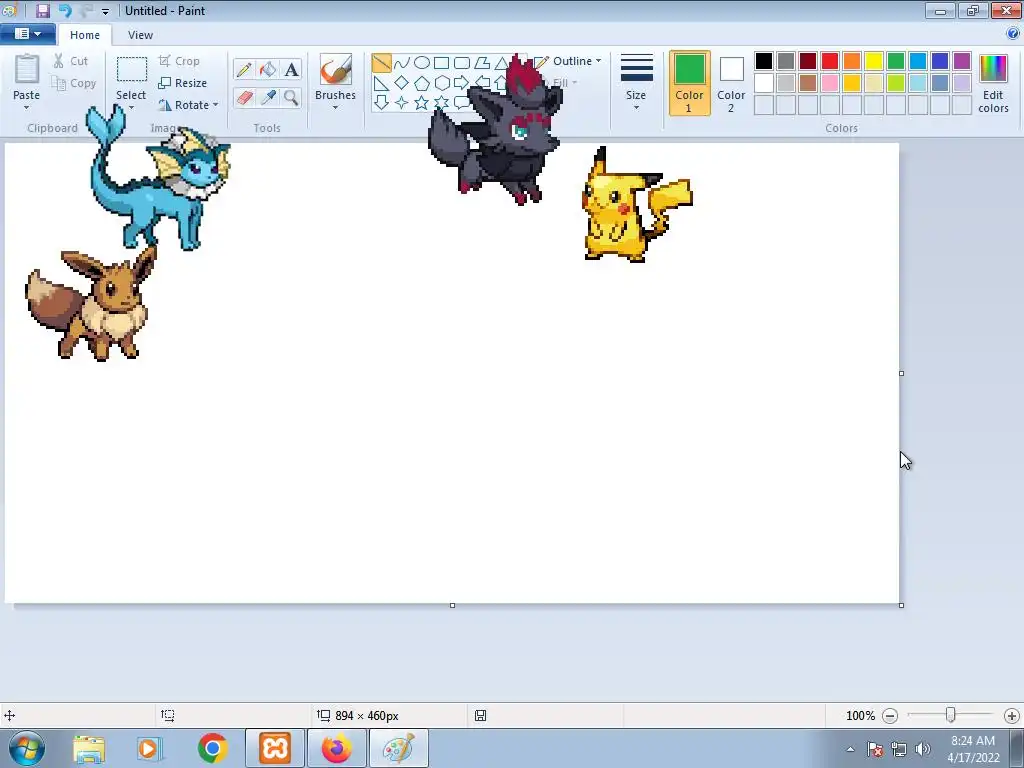Click the zoom out minus button
1024x768 pixels.
[x=889, y=716]
